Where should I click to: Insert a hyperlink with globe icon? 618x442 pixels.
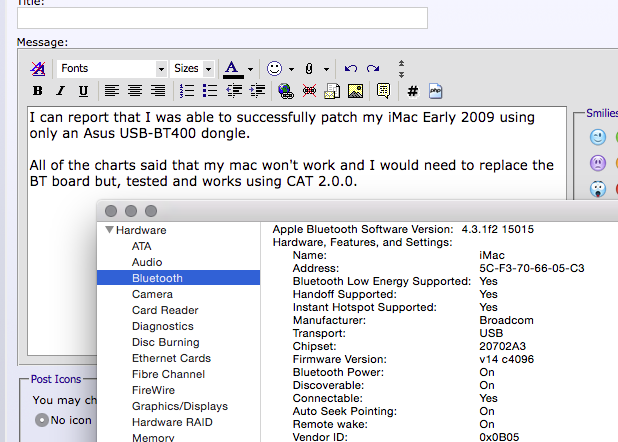286,91
